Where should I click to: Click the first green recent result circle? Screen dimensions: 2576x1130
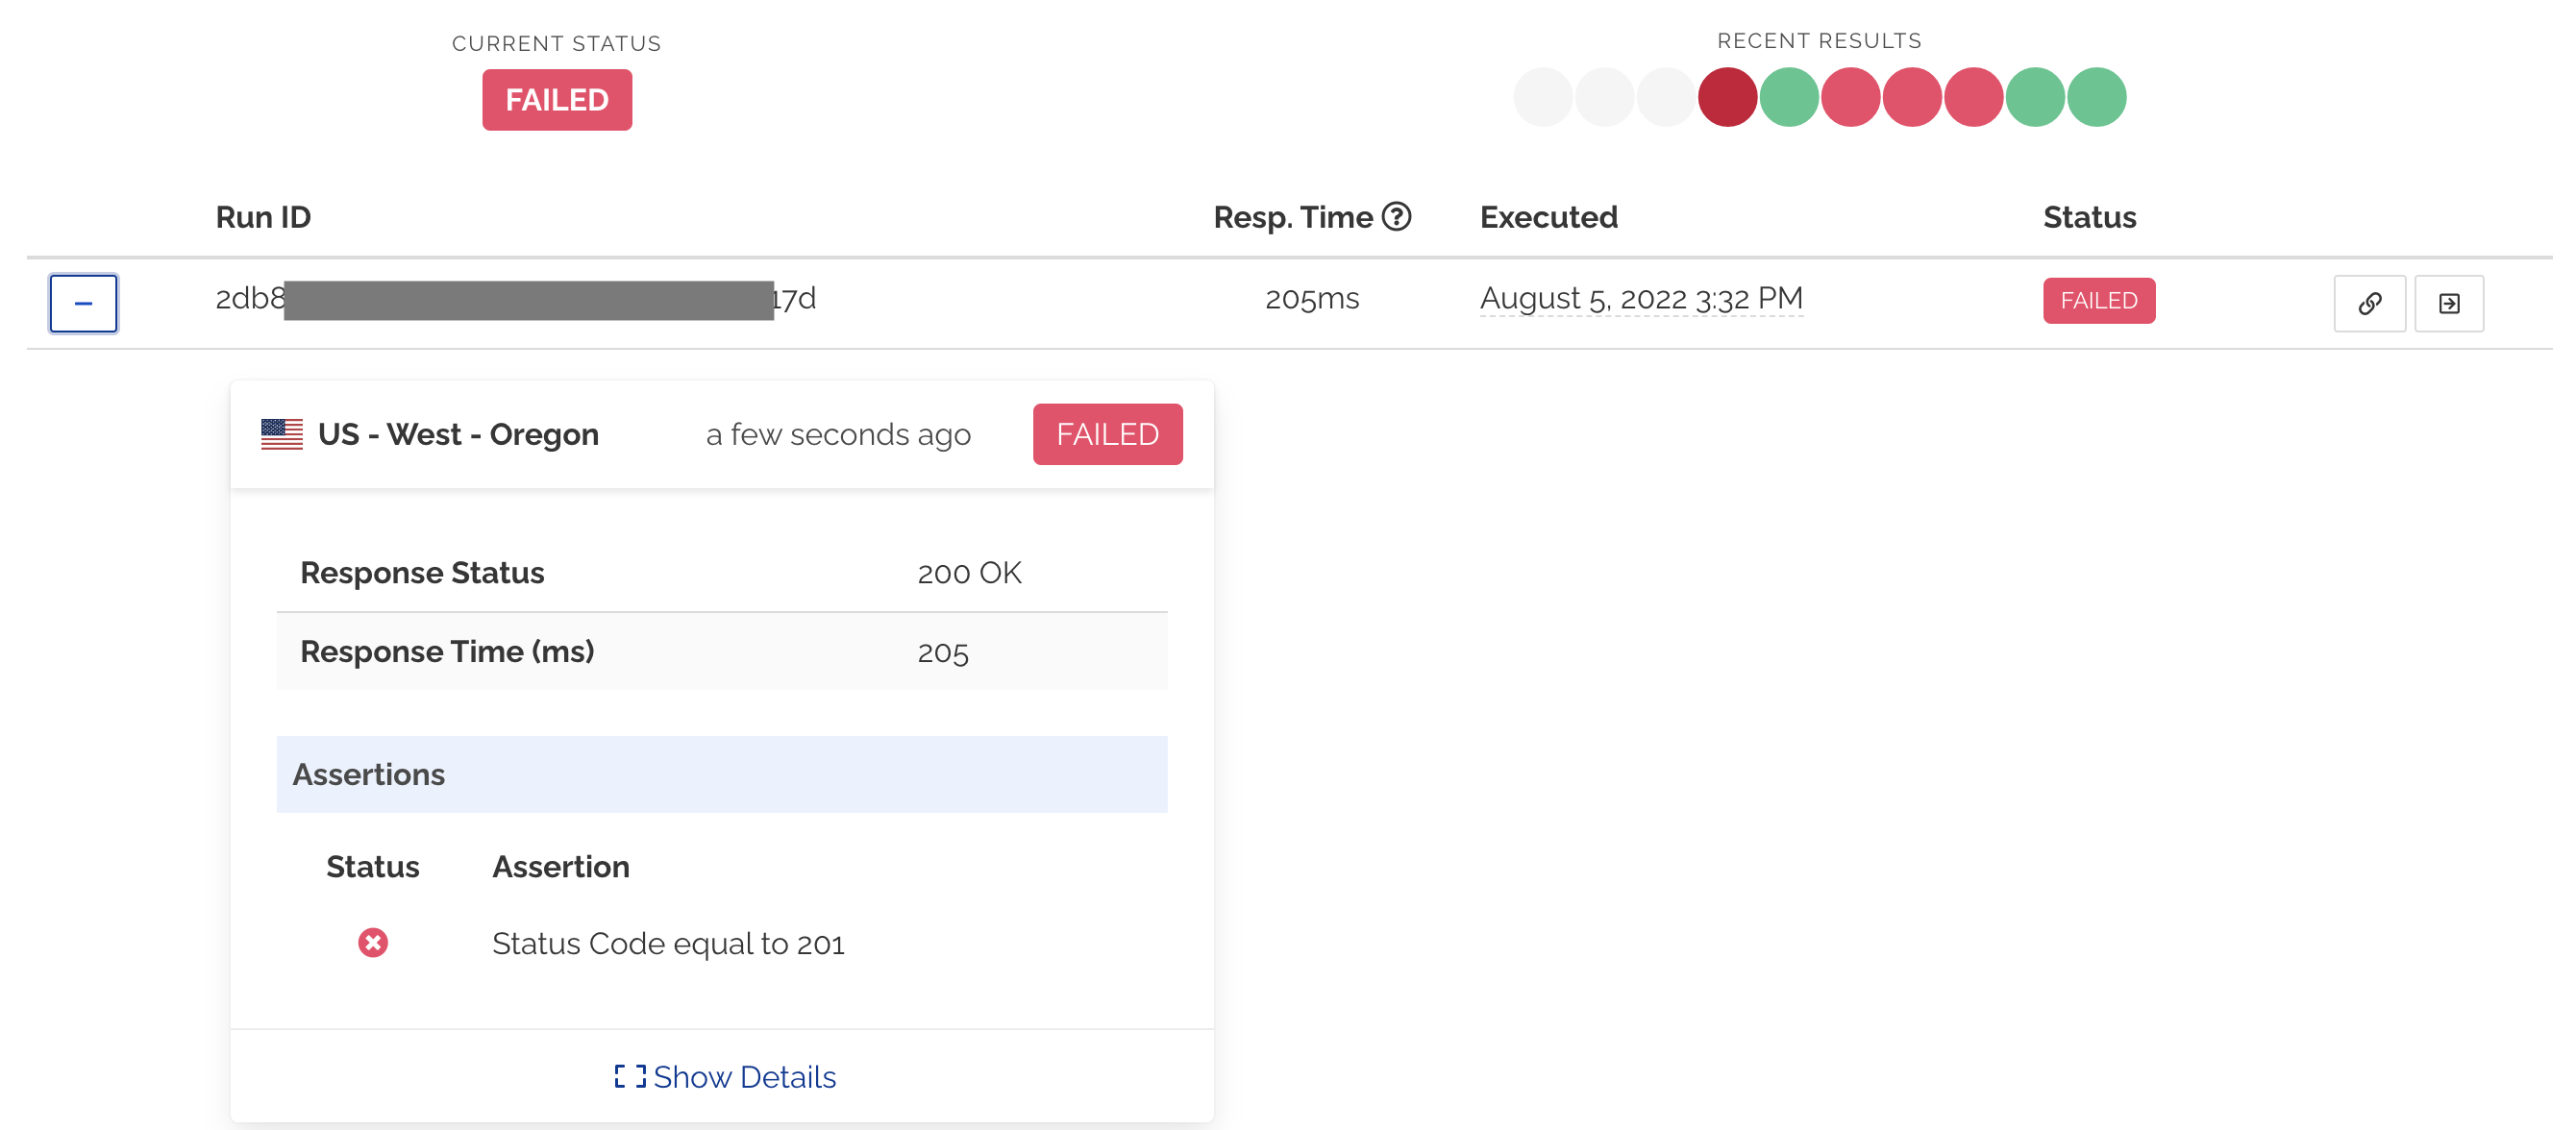1788,97
